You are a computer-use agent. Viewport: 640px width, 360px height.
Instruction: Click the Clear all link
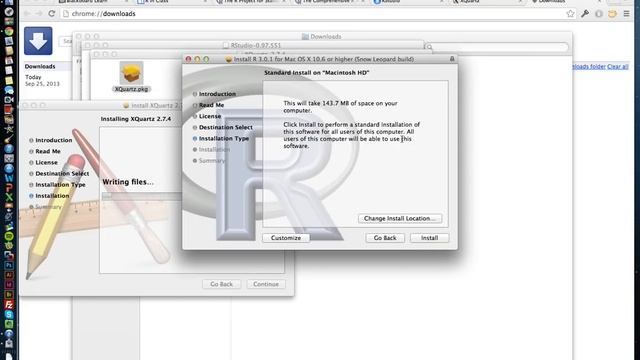[x=618, y=67]
